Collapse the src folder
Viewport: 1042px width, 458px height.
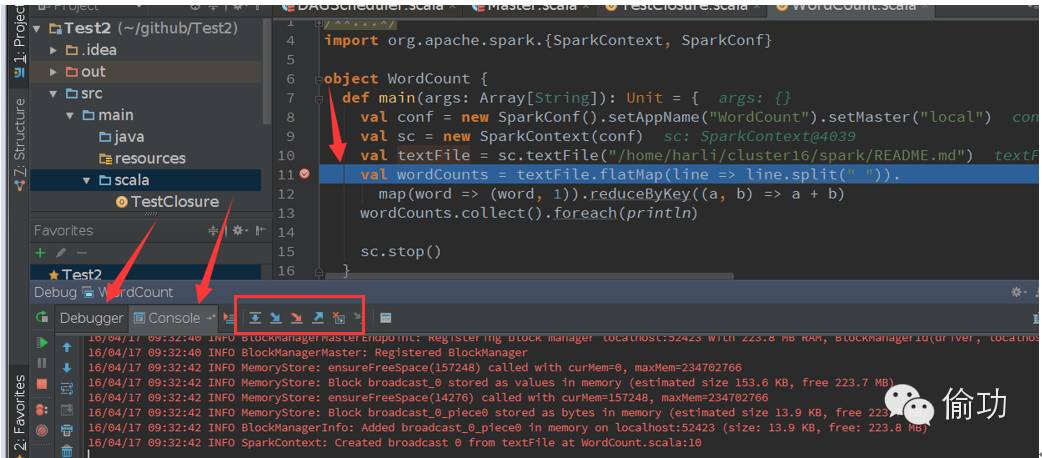(x=54, y=94)
